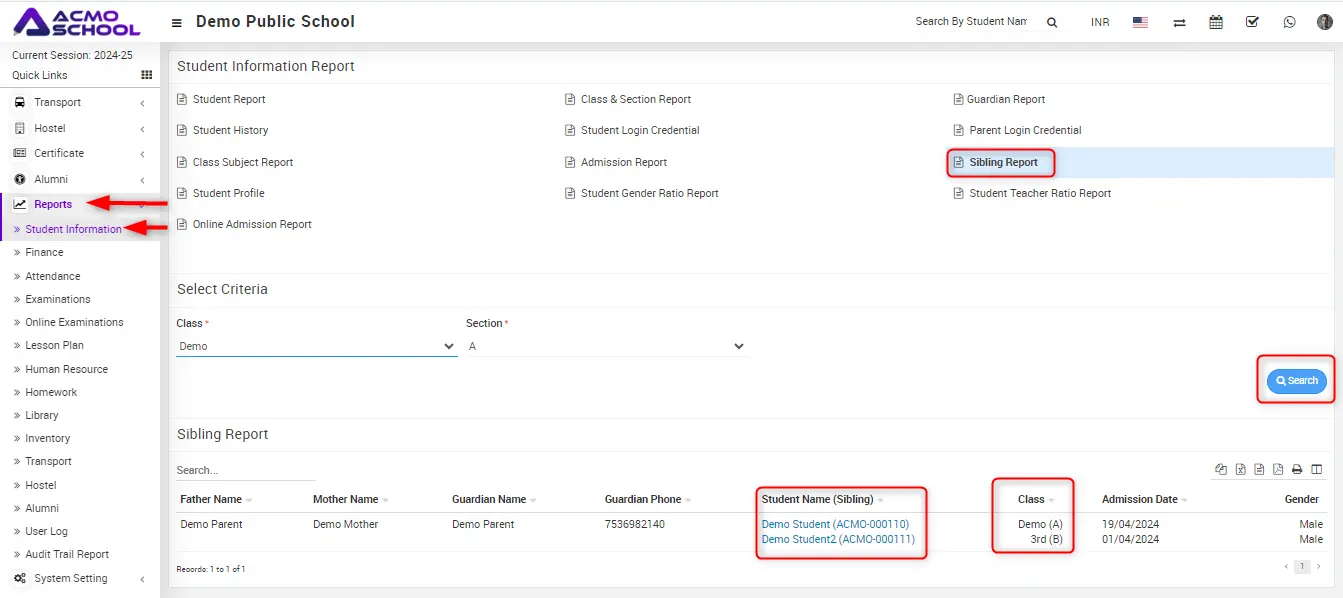Select Finance under Reports menu

(44, 252)
